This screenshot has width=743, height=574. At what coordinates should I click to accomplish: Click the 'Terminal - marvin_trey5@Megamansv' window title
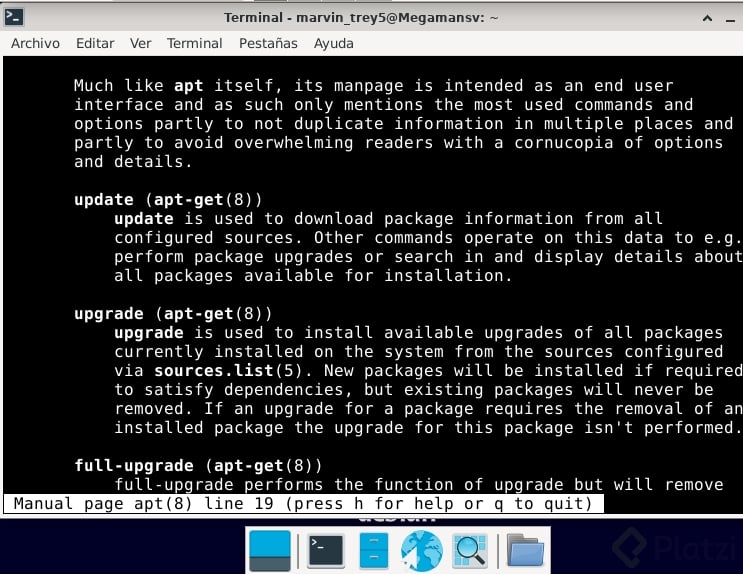pyautogui.click(x=361, y=18)
